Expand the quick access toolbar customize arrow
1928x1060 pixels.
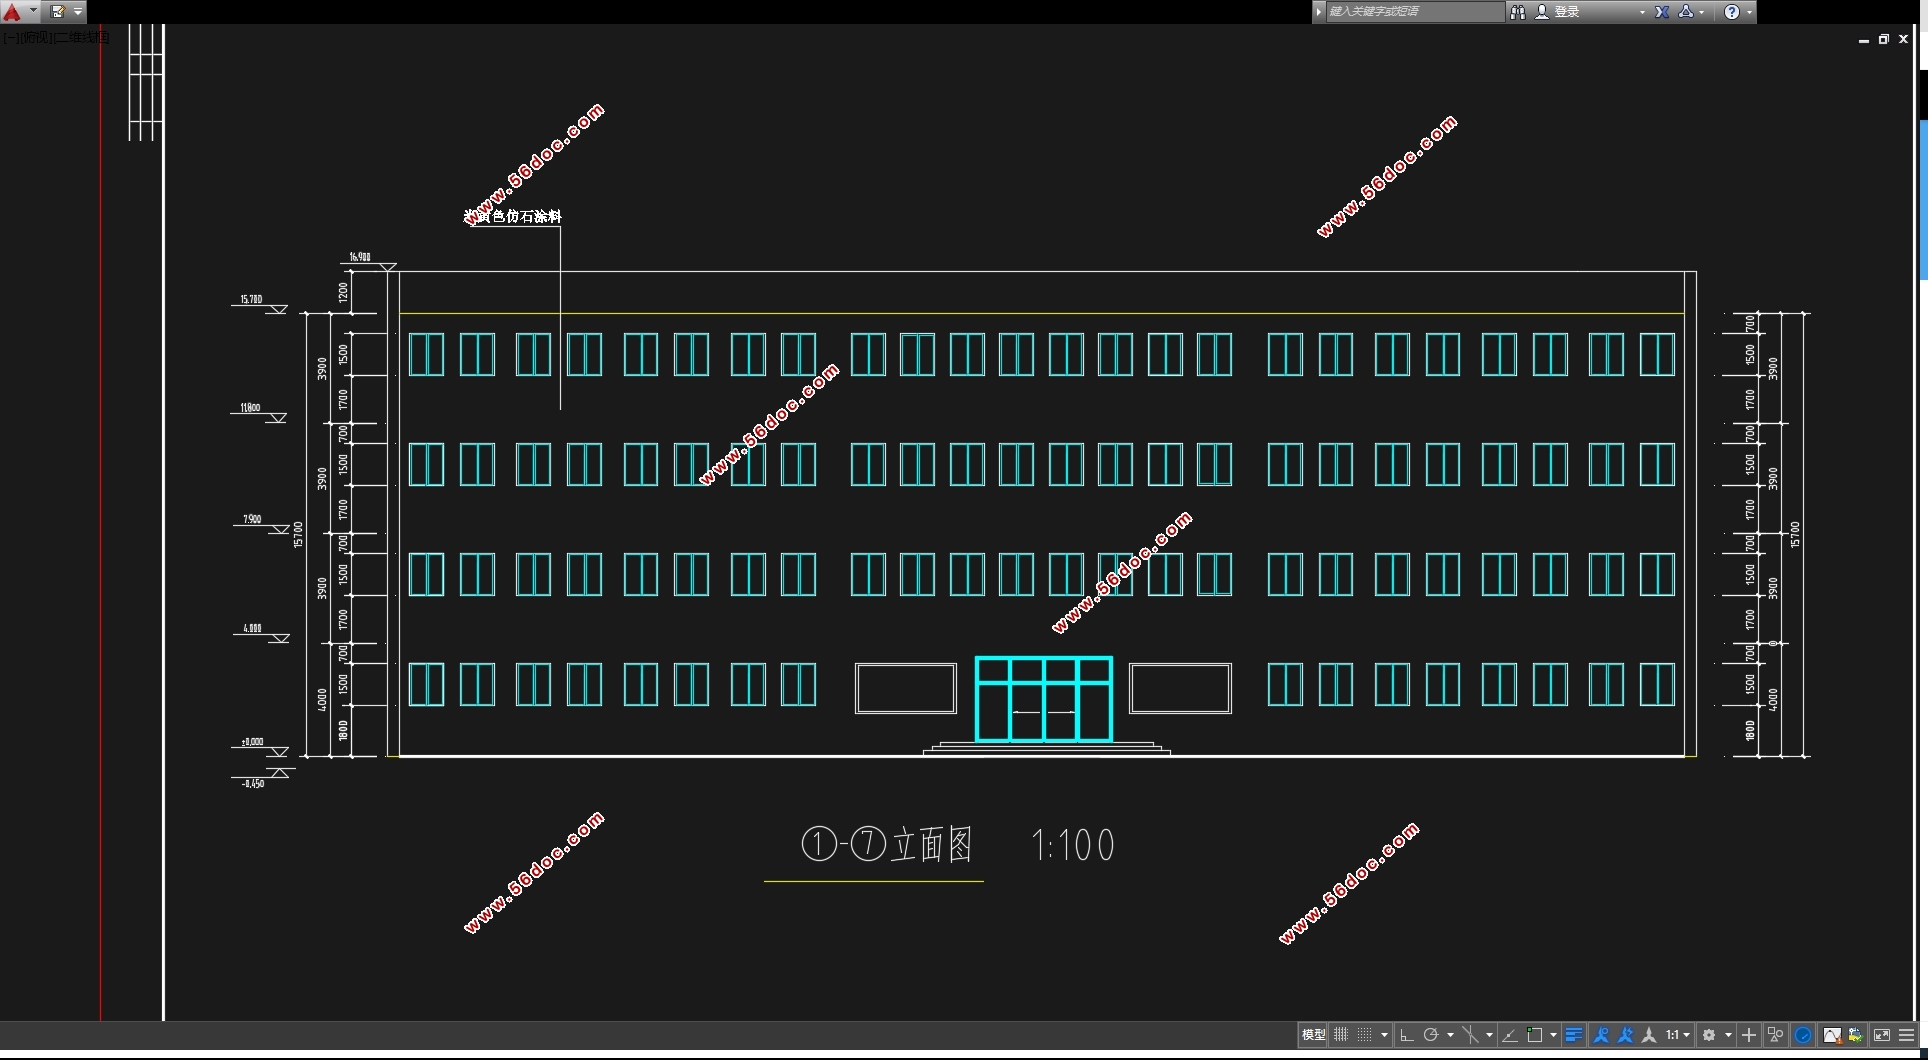[78, 12]
